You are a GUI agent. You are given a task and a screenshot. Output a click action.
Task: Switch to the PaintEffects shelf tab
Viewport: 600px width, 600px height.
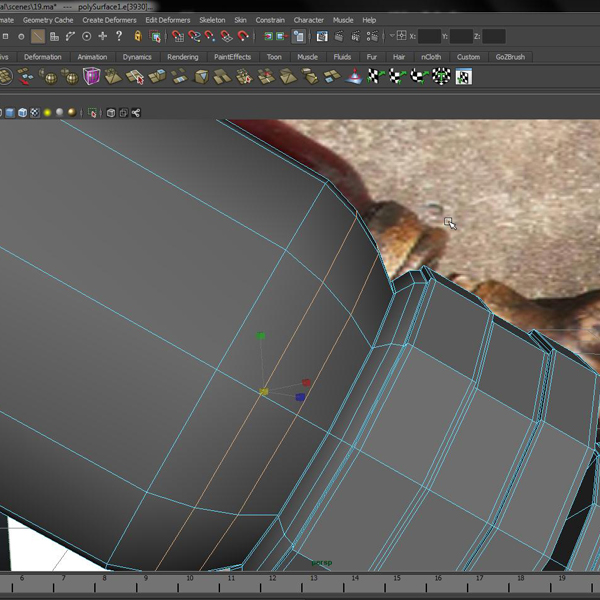[232, 57]
